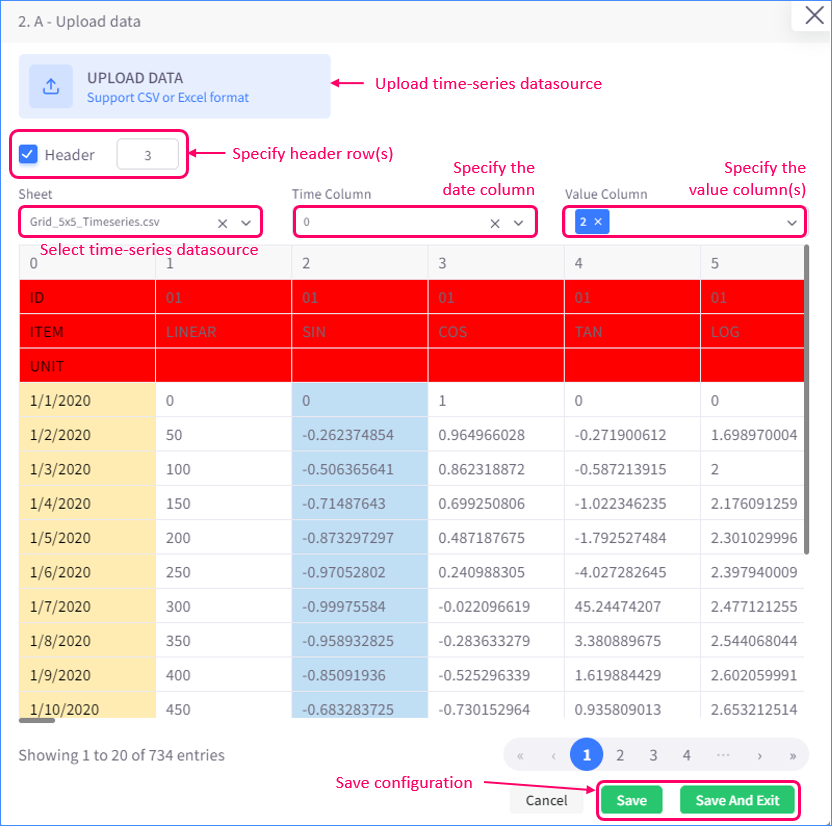Toggle the Header checkbox

click(x=28, y=154)
